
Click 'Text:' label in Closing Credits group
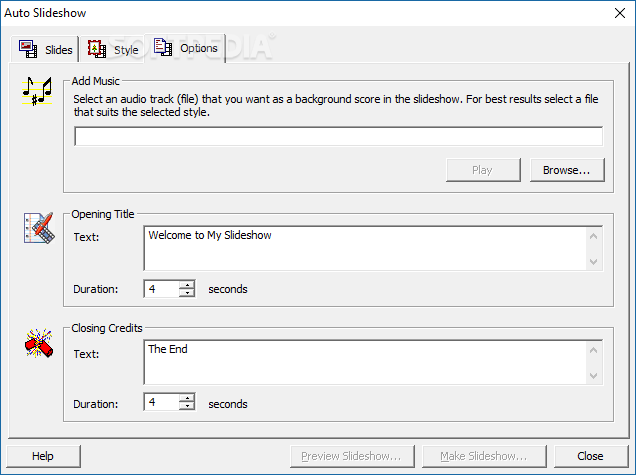tap(86, 354)
